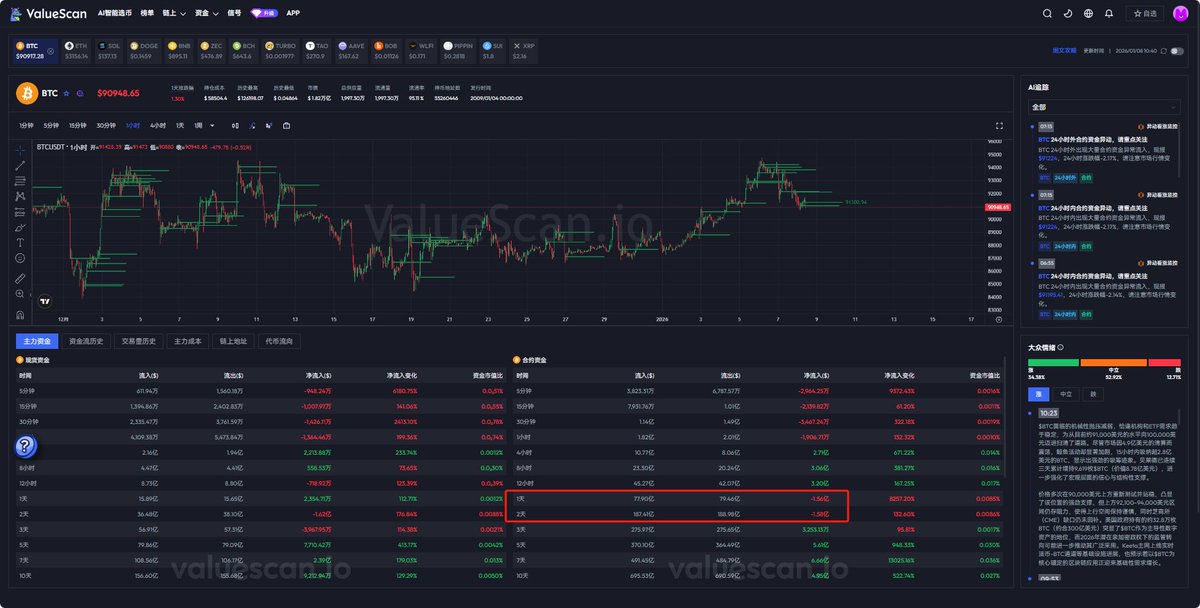
Task: Select the crosshair cursor tool
Action: [x=20, y=149]
